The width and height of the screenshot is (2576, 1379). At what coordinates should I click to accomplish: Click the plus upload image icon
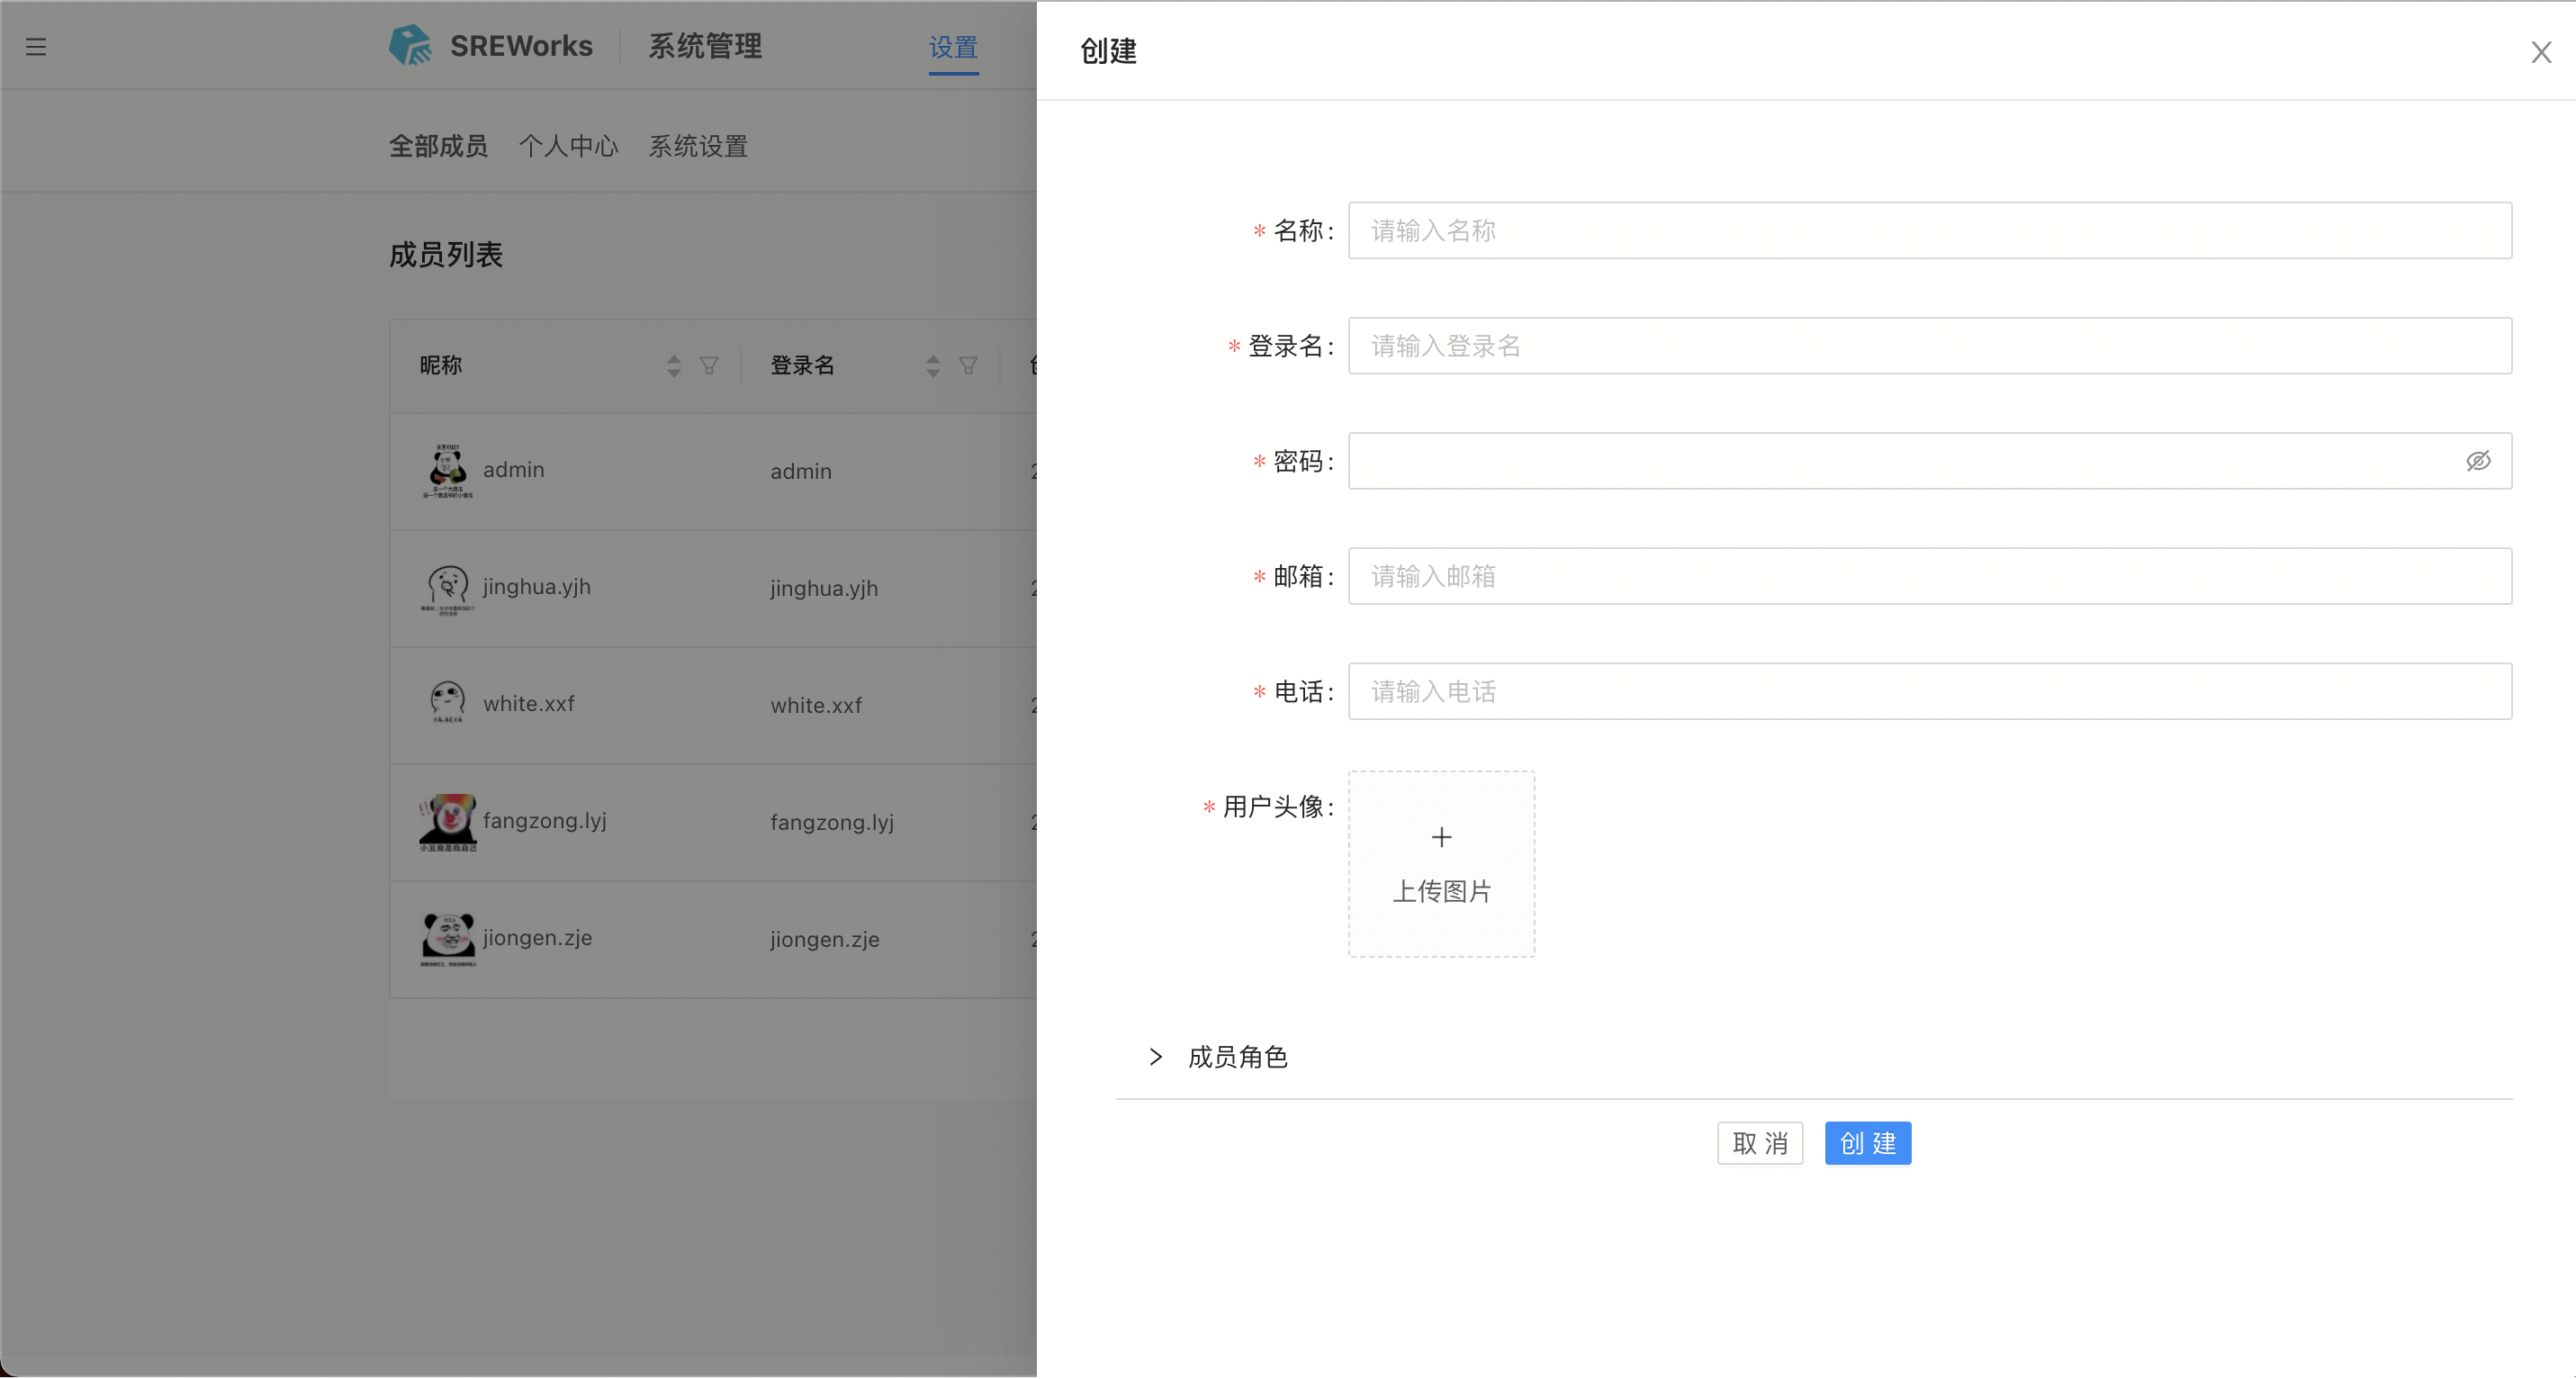1441,838
